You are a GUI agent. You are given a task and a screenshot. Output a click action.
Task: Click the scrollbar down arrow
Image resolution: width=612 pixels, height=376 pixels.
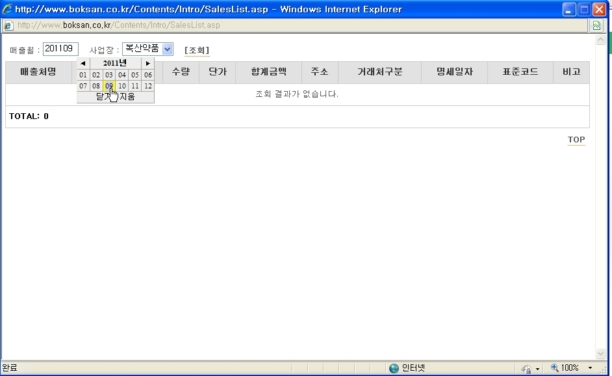[x=600, y=354]
